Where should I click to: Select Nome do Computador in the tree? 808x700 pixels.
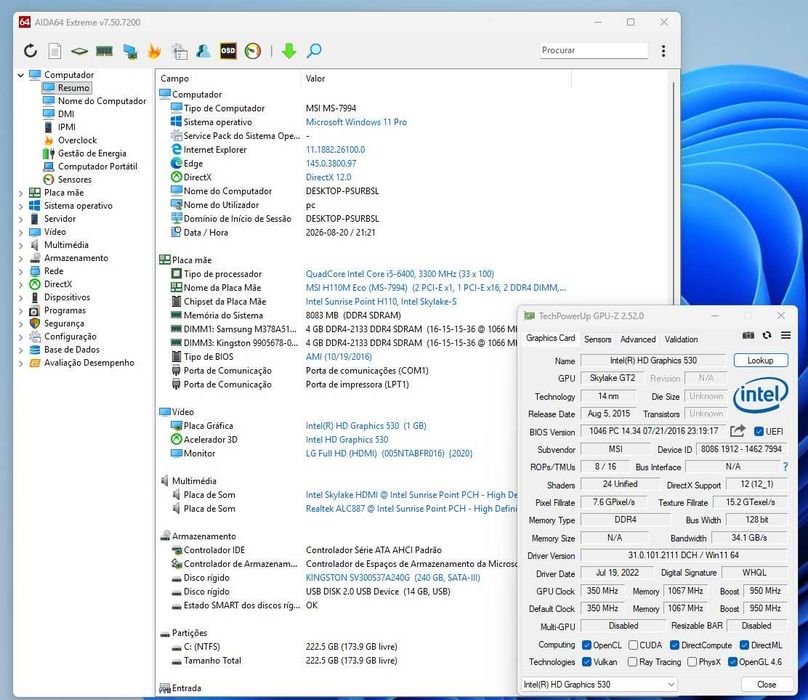point(102,101)
